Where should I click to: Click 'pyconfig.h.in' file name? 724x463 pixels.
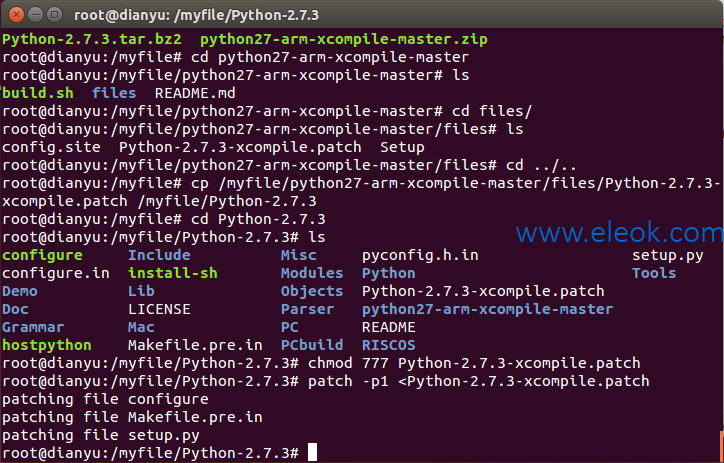click(x=420, y=255)
